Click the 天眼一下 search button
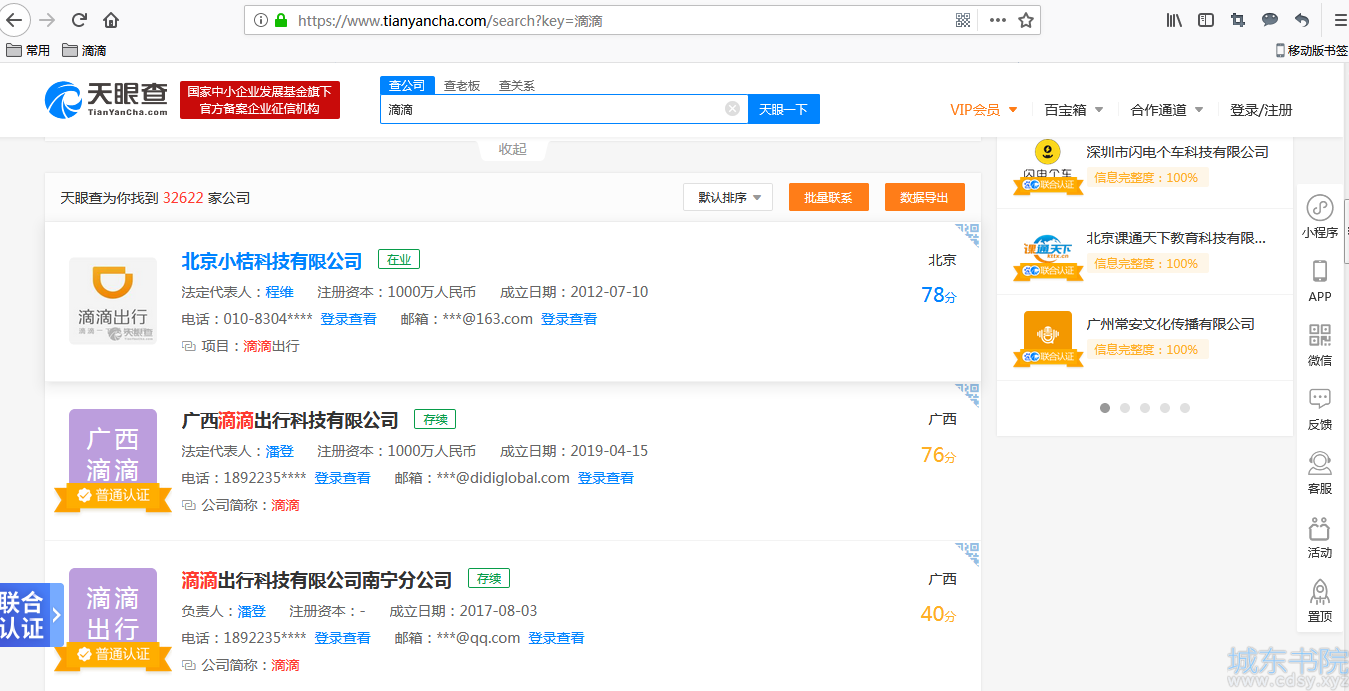The width and height of the screenshot is (1349, 691). [x=783, y=109]
